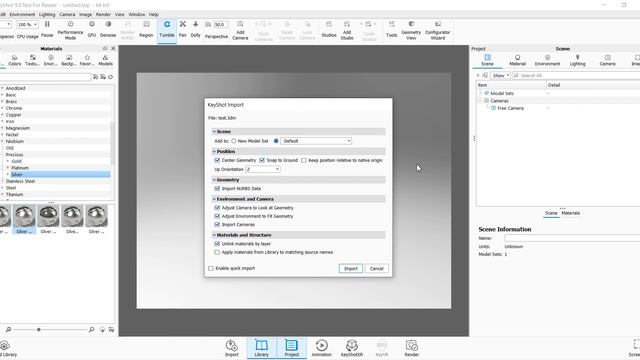Open the Default model set dropdown
This screenshot has height=360, width=640.
[316, 141]
